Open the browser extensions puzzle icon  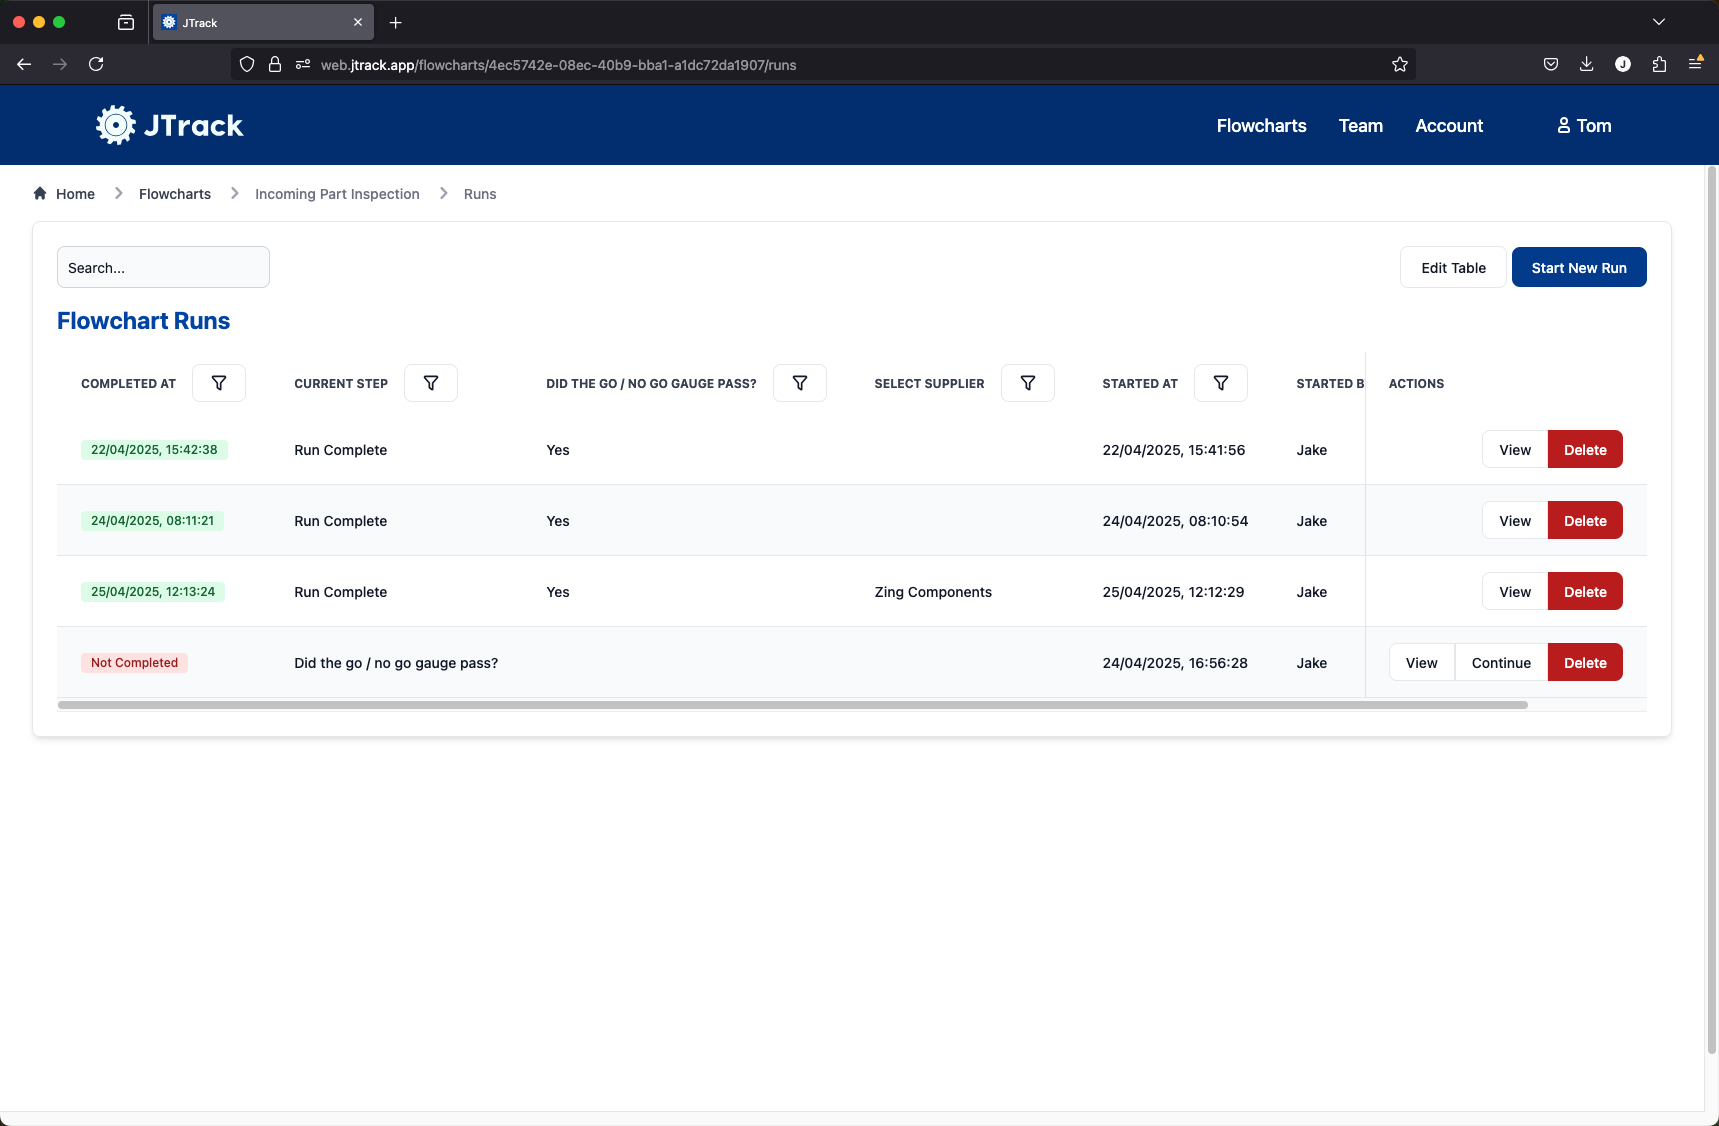[x=1659, y=64]
